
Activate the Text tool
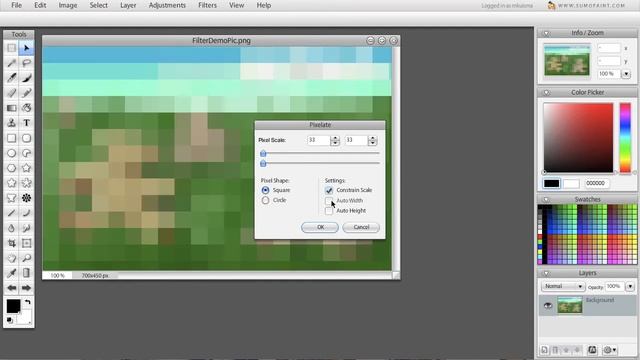click(27, 123)
